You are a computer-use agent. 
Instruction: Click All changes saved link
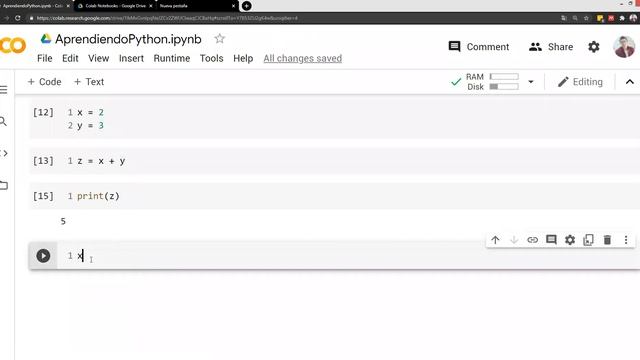tap(302, 58)
